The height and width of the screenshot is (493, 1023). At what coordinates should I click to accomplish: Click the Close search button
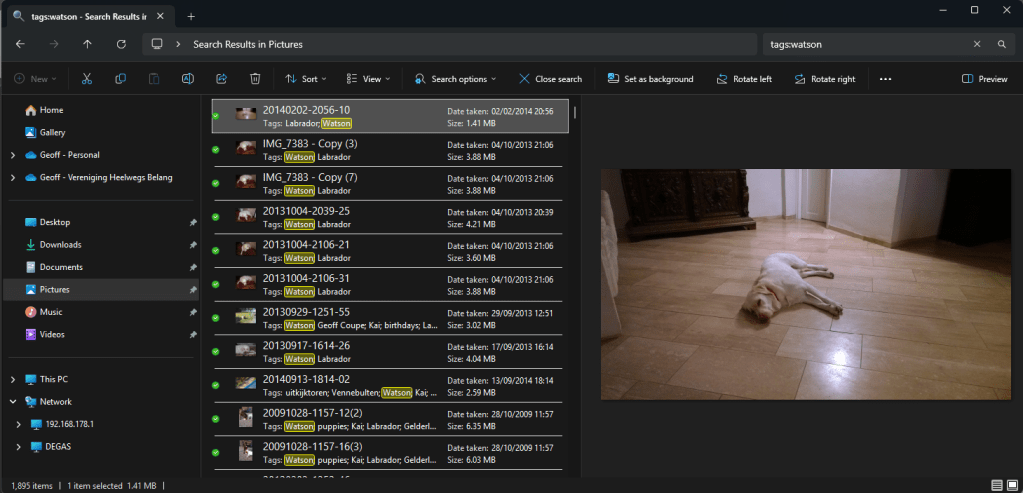(x=550, y=79)
